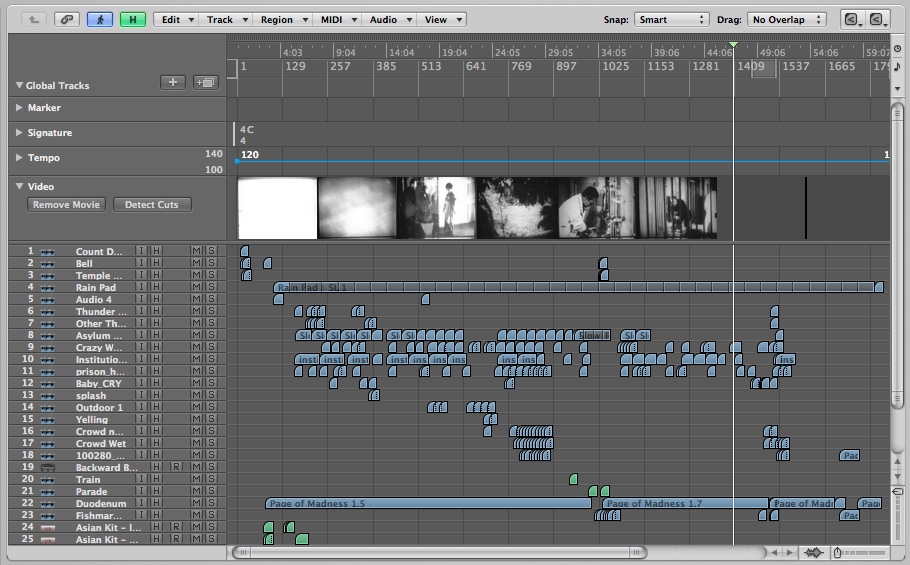Mute the Rain Pad track

196,287
